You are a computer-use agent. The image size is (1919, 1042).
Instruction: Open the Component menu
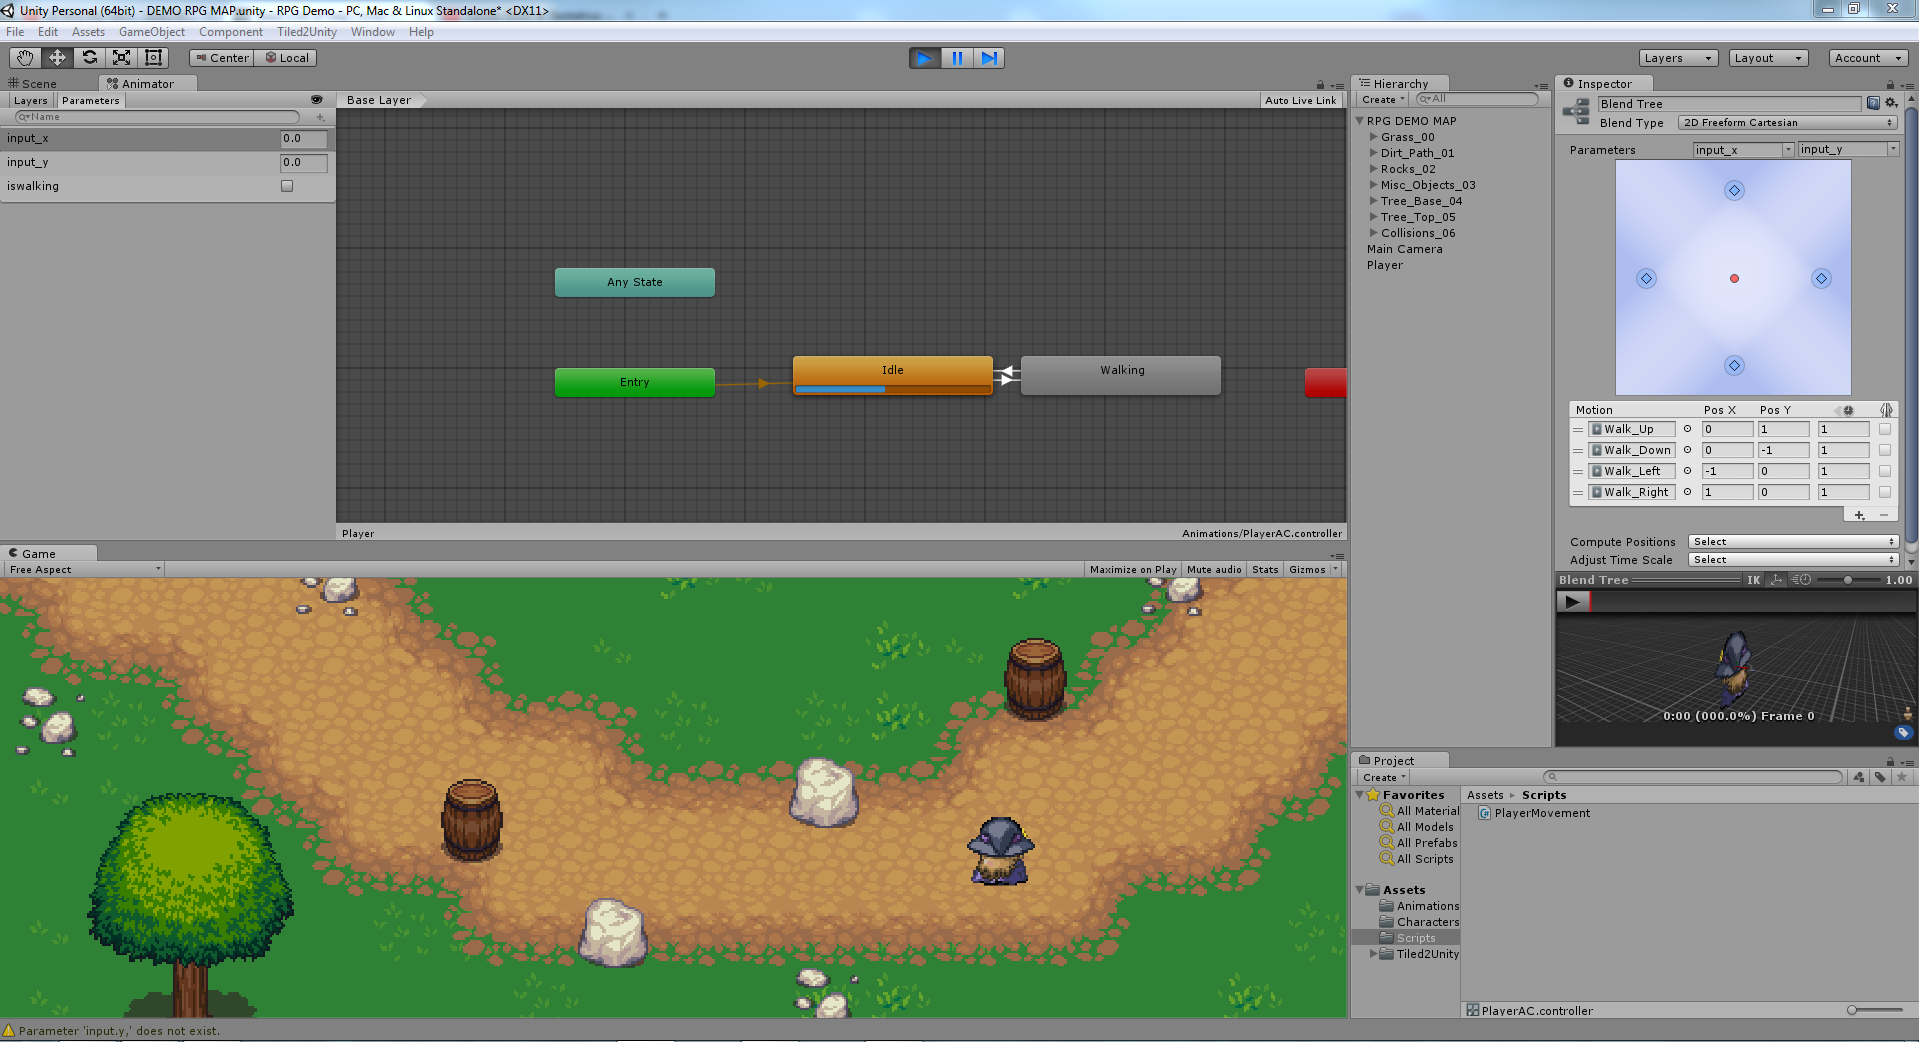pyautogui.click(x=231, y=32)
